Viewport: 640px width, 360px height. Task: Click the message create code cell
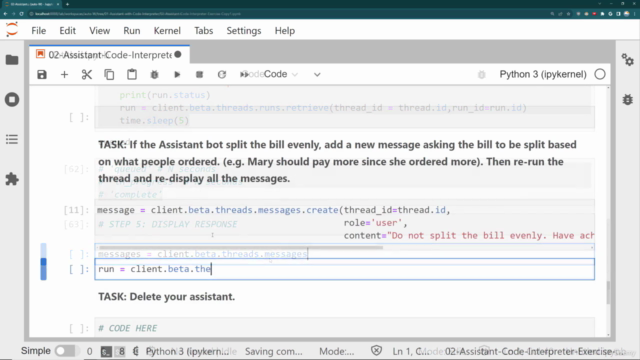(344, 222)
